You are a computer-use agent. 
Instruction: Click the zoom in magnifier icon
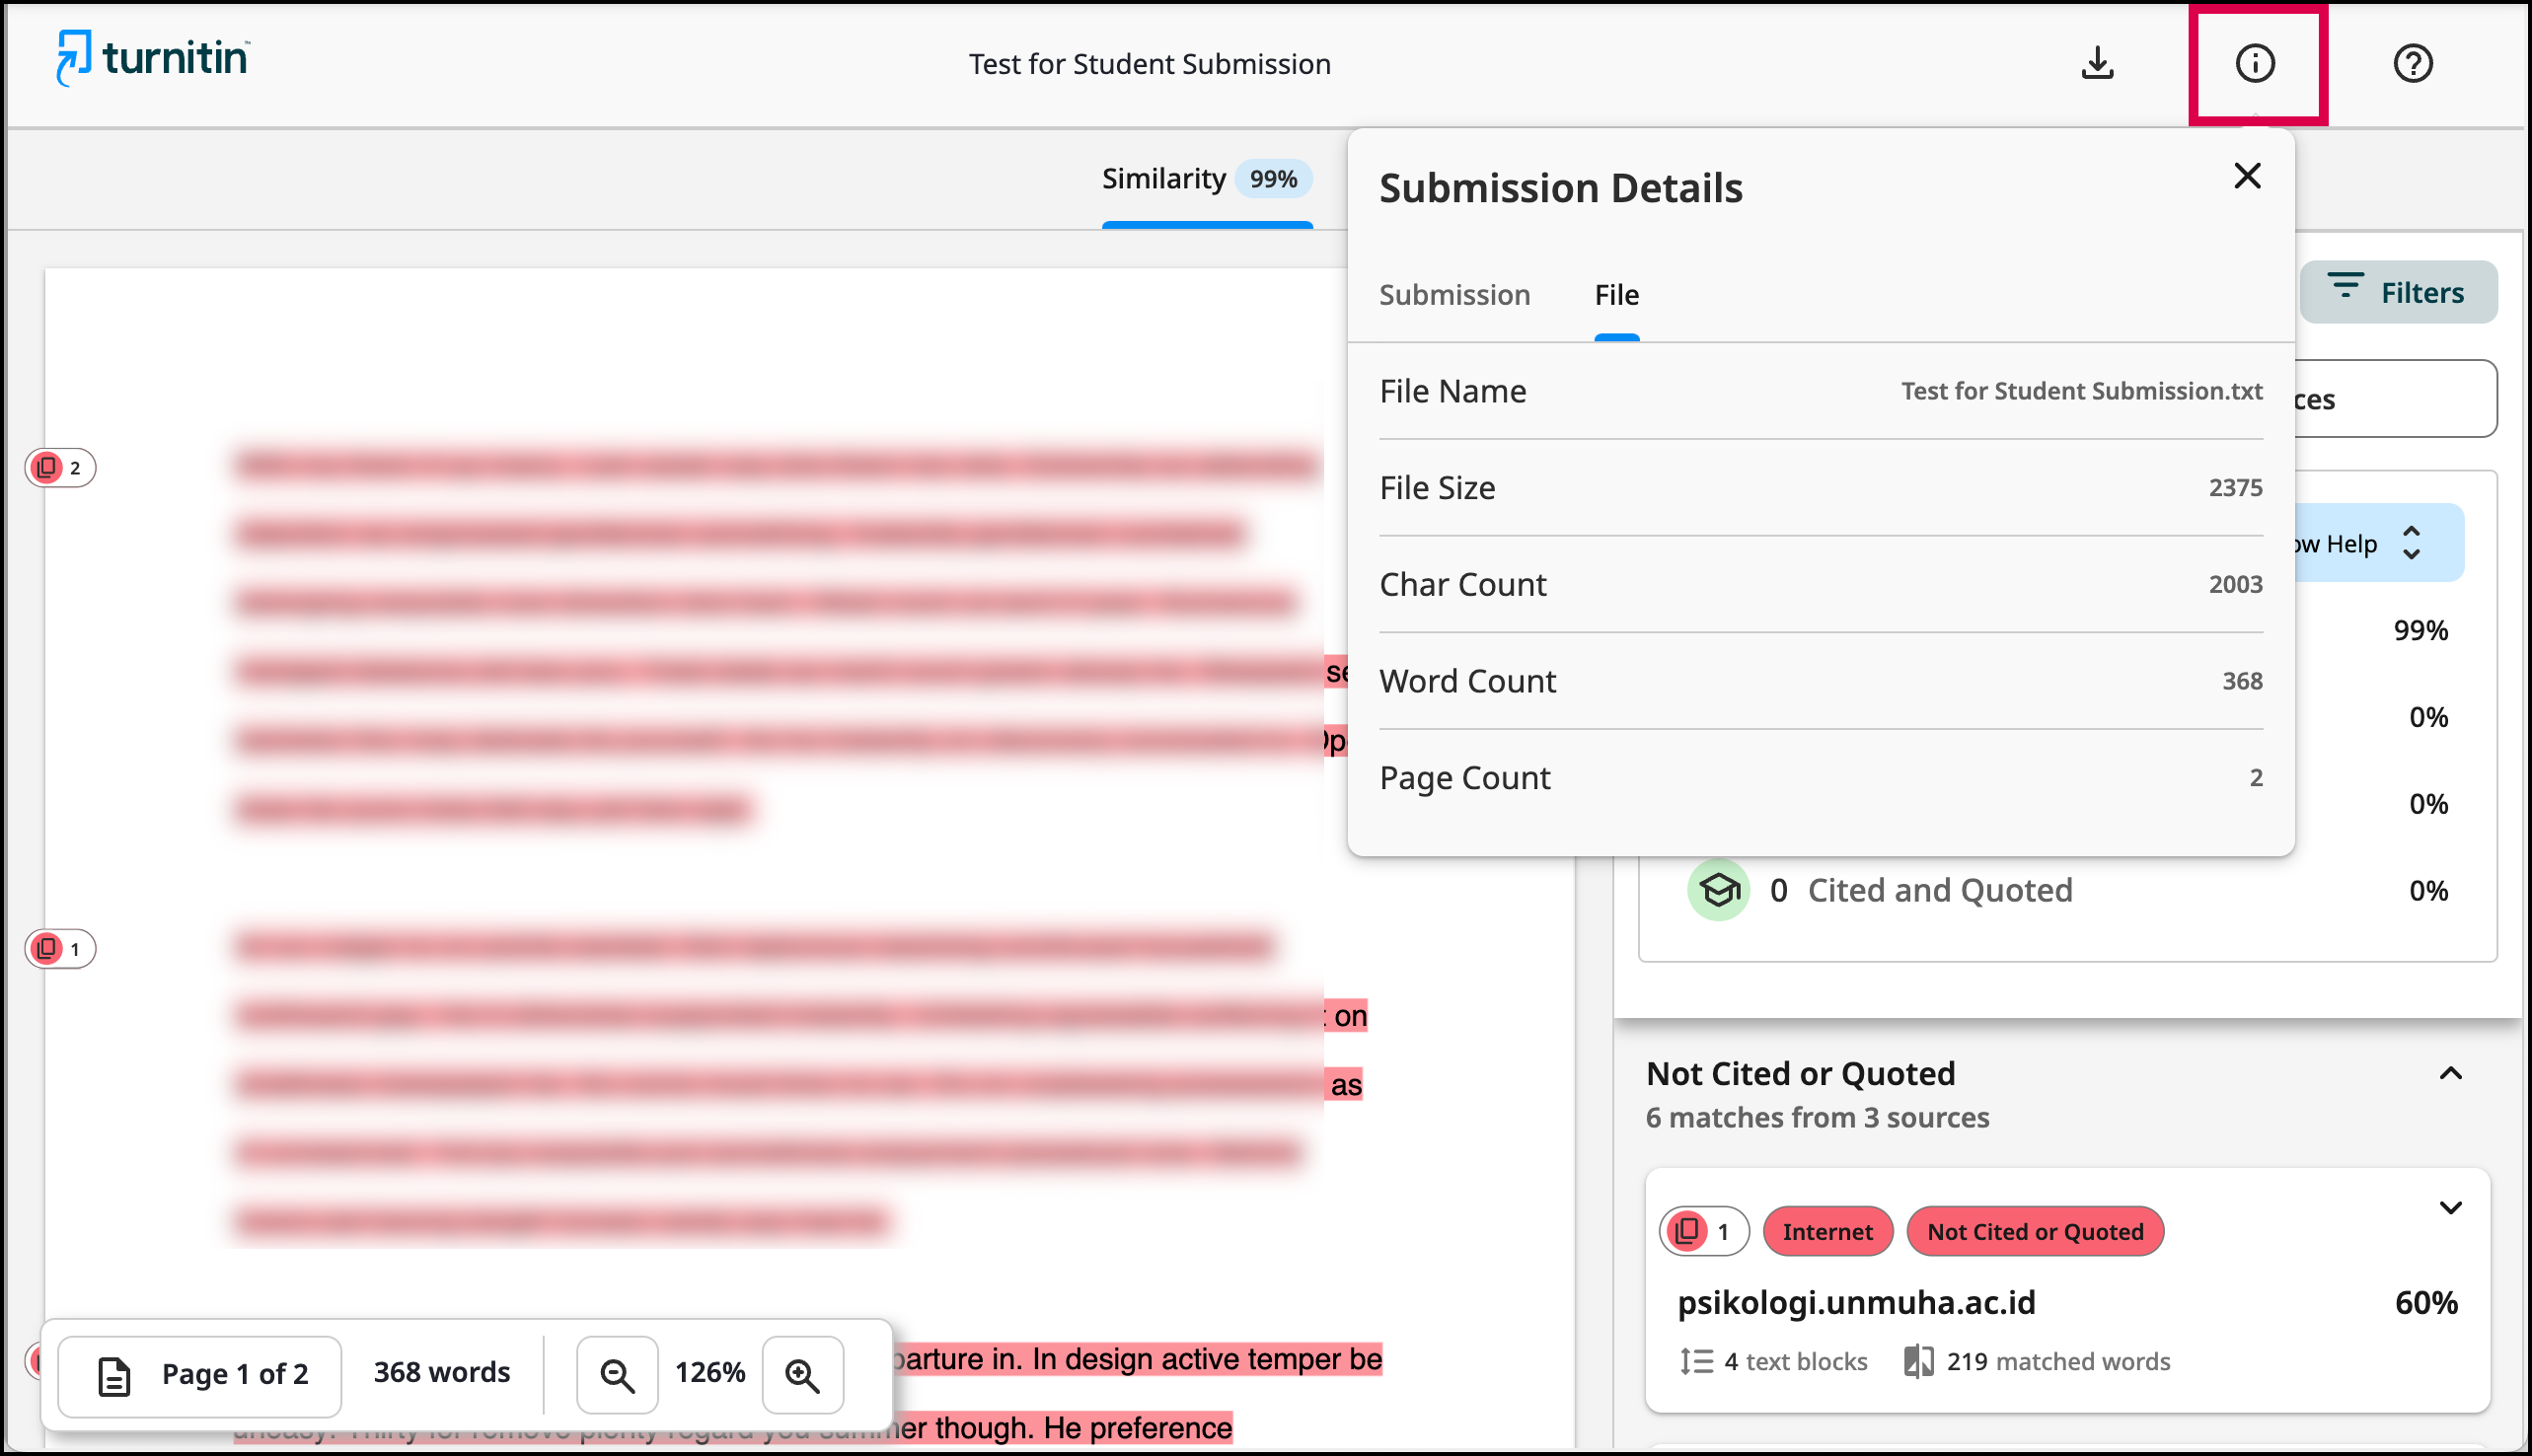click(802, 1375)
